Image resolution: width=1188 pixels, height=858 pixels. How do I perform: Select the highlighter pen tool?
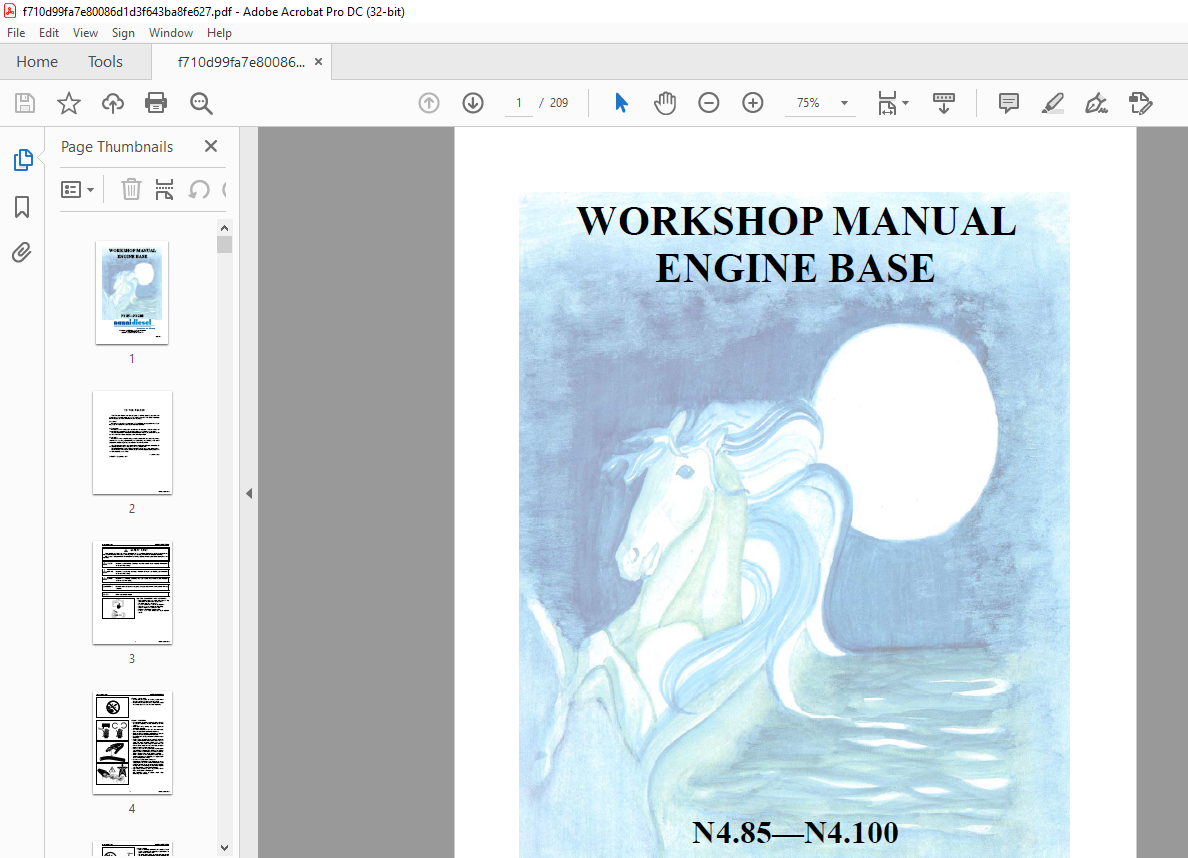(x=1052, y=103)
